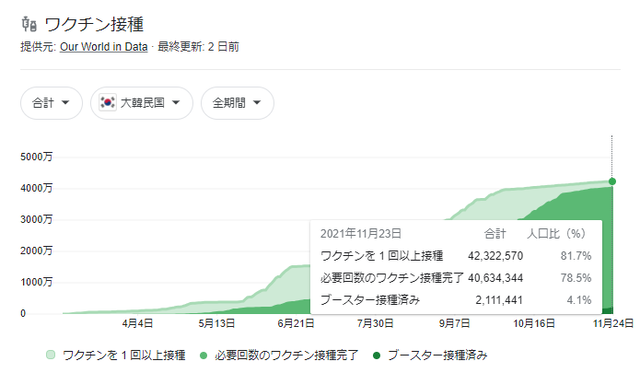Click the South Korea flag icon

108,102
